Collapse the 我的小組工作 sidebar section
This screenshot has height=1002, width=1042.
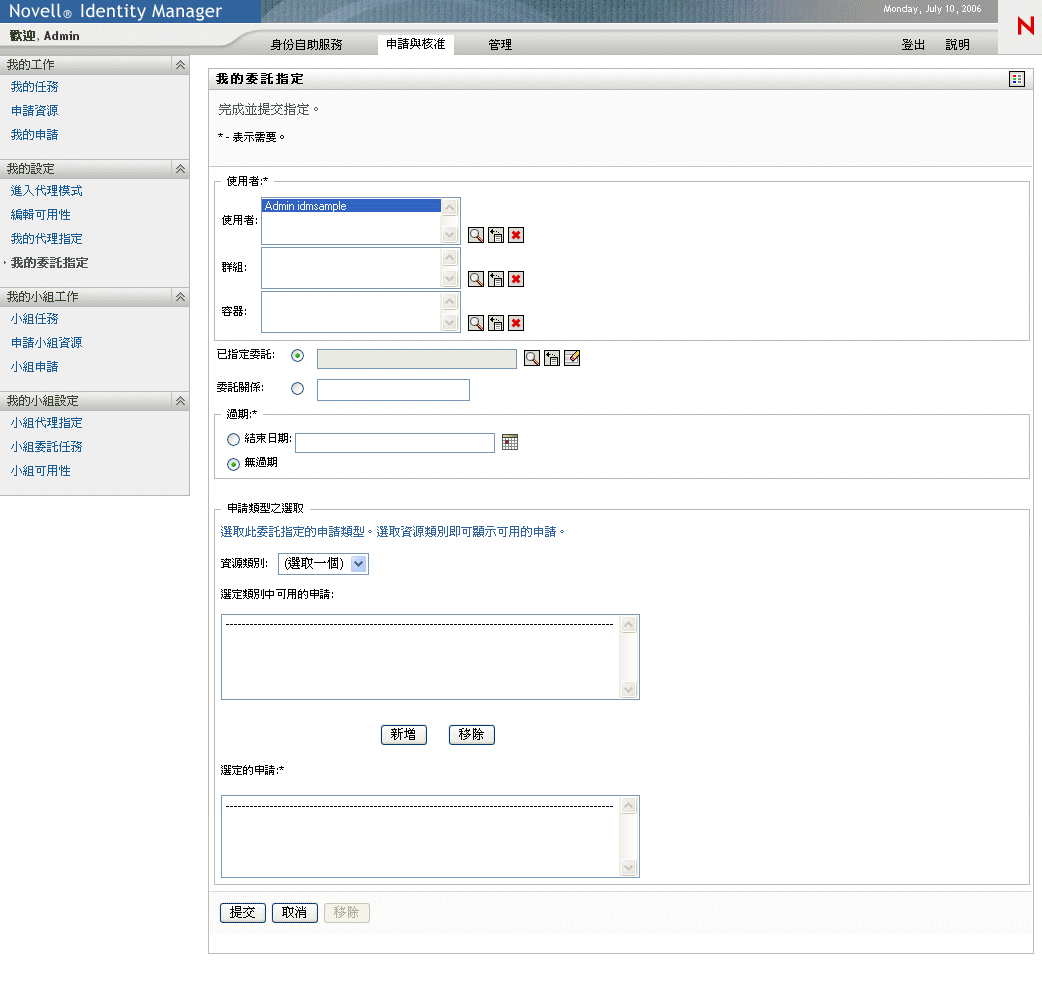coord(180,296)
